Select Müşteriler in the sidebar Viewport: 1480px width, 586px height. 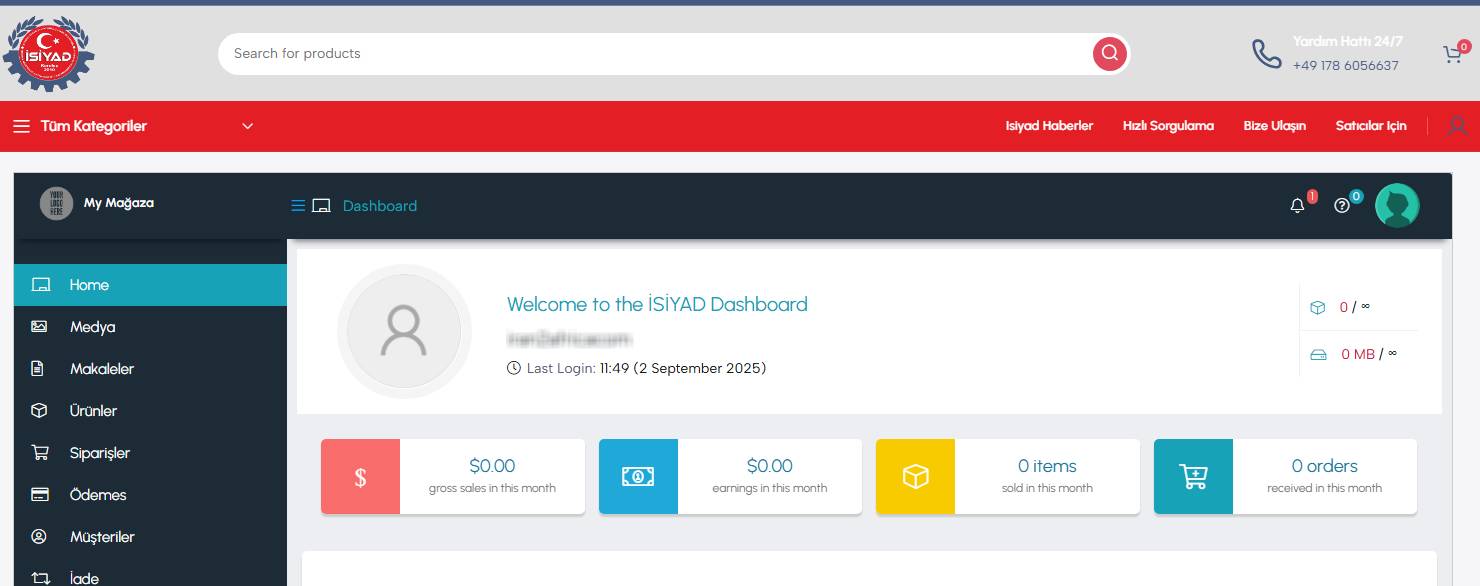pos(102,537)
